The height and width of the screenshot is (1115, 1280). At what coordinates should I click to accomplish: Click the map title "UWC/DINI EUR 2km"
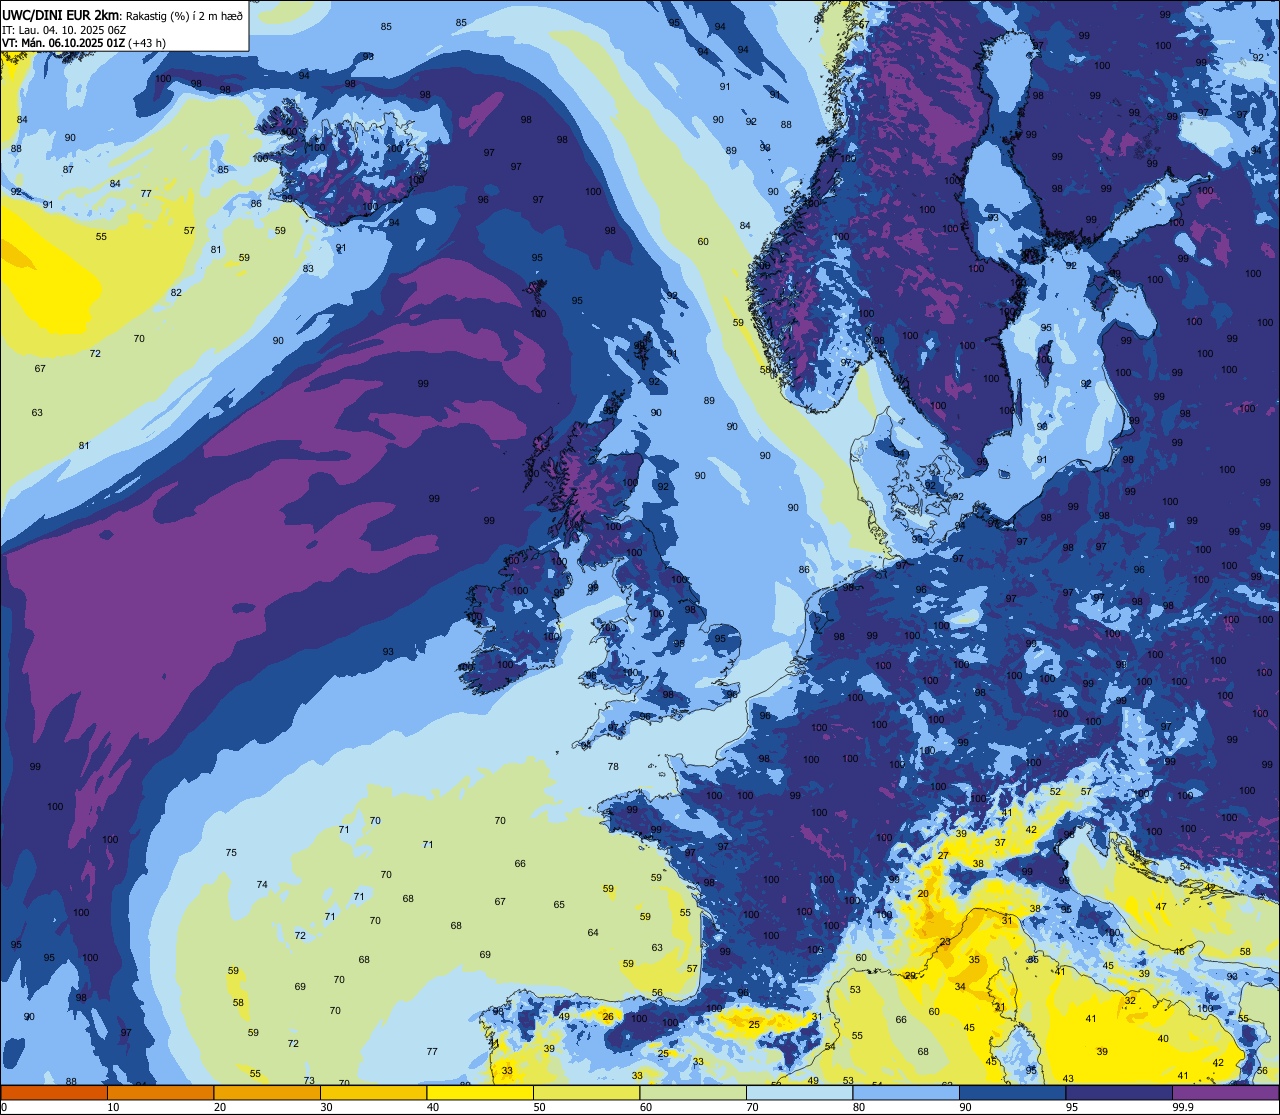point(60,14)
